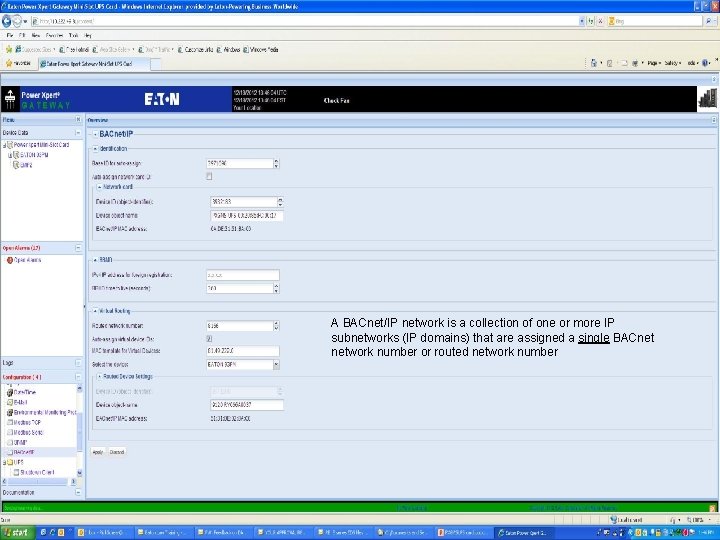720x540 pixels.
Task: Click the Add to Favorites star icon
Action: pyautogui.click(x=9, y=50)
